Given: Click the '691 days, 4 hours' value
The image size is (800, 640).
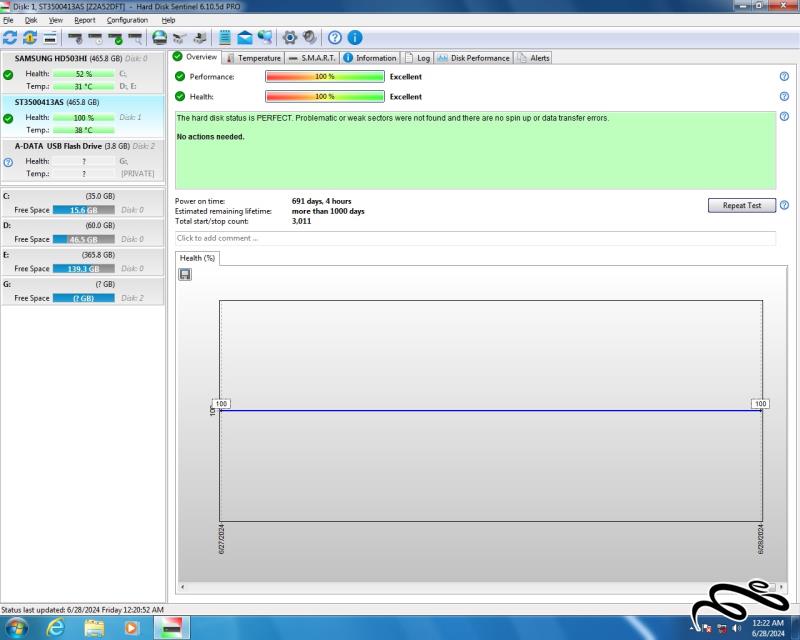Looking at the screenshot, I should [321, 201].
